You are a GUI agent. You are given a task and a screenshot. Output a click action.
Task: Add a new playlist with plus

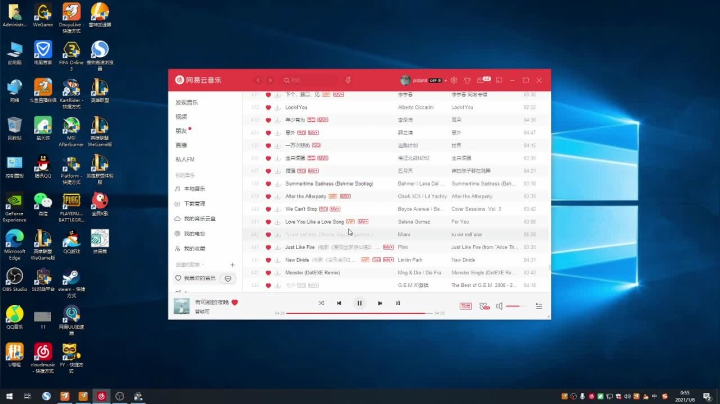point(232,264)
